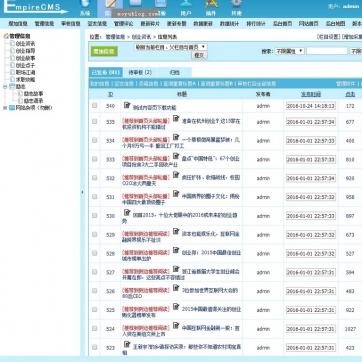Click the edit icon in row 534
362x362 pixels.
pos(176,137)
